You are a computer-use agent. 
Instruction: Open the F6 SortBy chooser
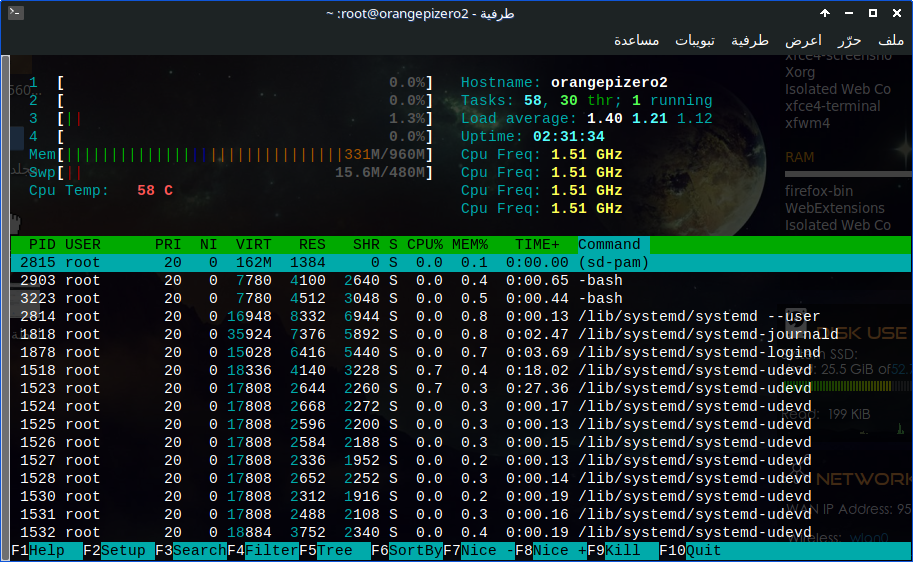click(x=417, y=551)
